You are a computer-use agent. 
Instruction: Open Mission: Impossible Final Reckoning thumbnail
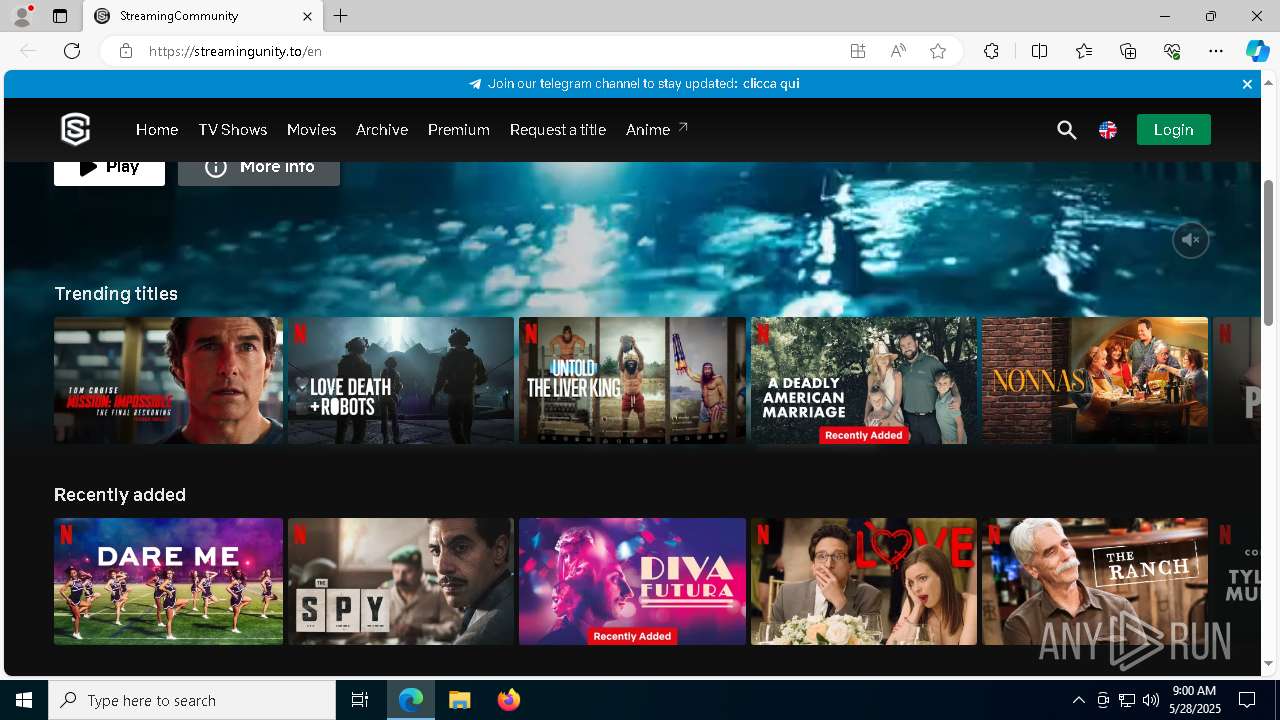pyautogui.click(x=168, y=381)
